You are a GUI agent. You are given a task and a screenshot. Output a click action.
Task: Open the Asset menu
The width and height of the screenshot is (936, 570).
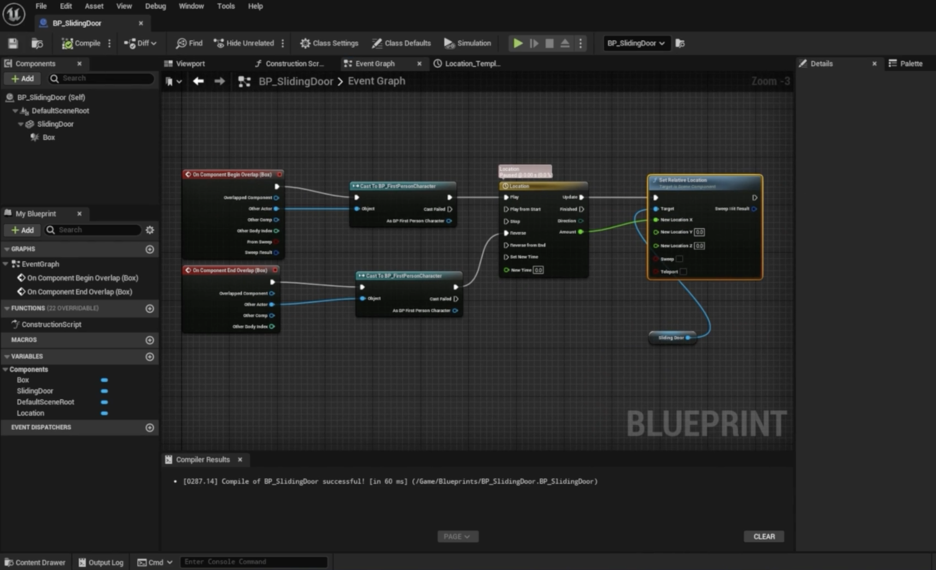tap(94, 6)
